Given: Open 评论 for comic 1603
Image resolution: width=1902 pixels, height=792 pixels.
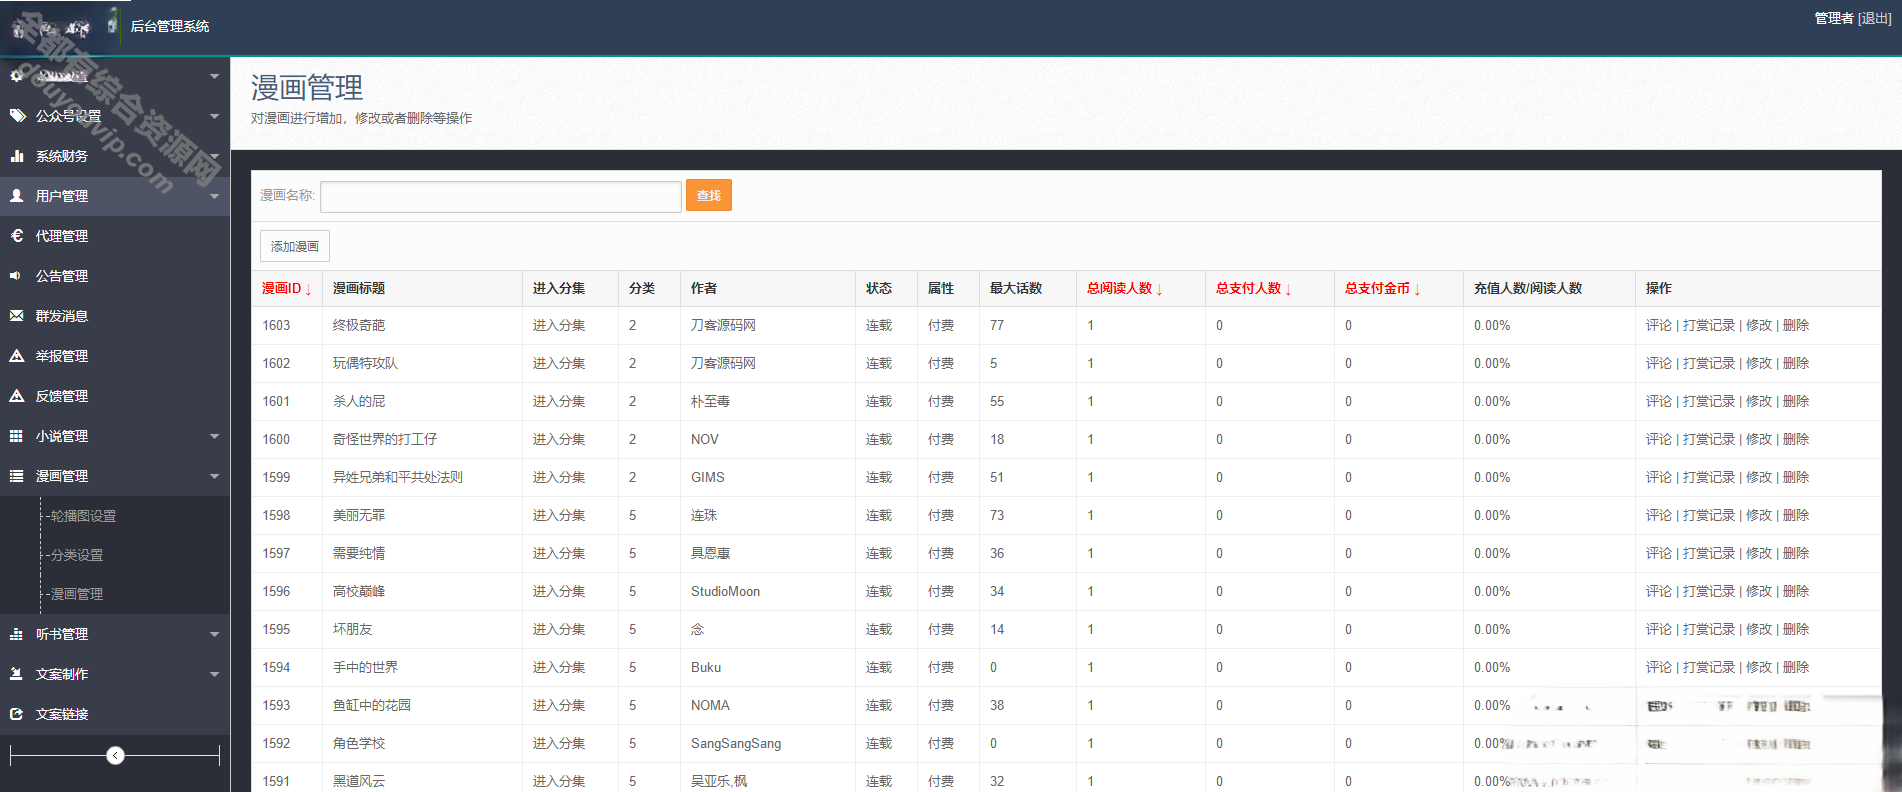Looking at the screenshot, I should click(1659, 325).
